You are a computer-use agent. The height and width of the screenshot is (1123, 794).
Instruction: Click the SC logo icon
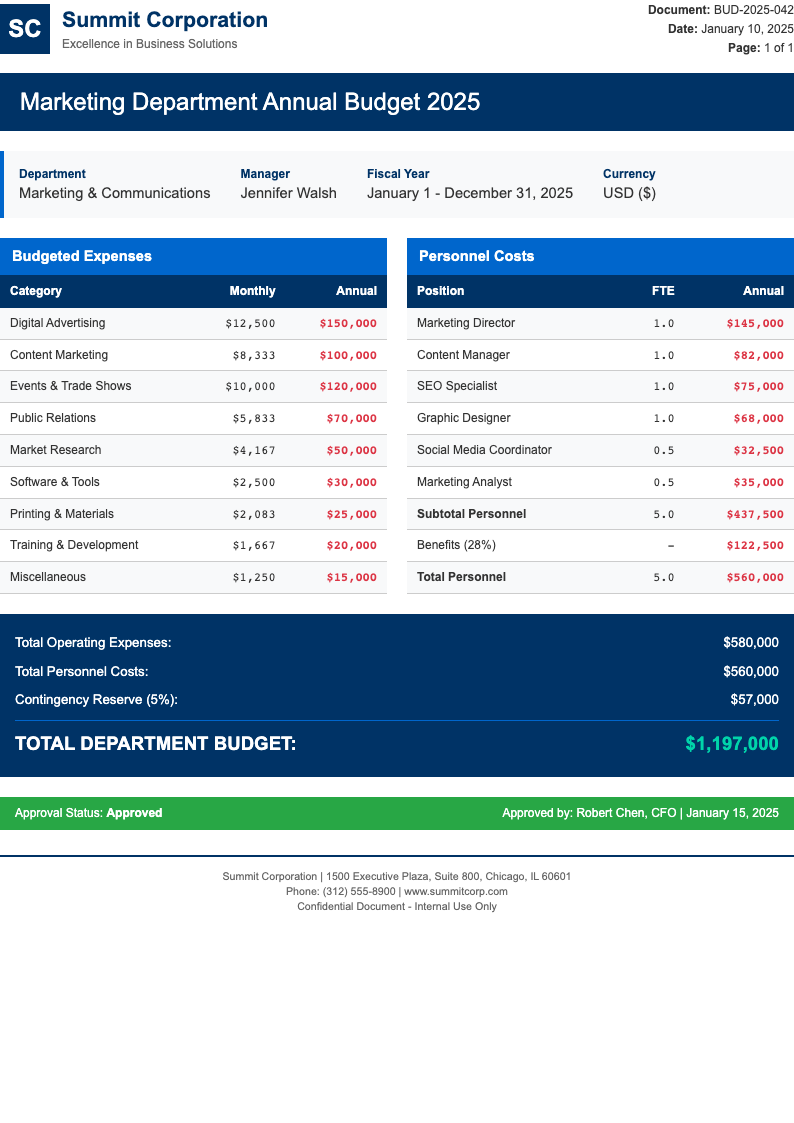[x=24, y=30]
